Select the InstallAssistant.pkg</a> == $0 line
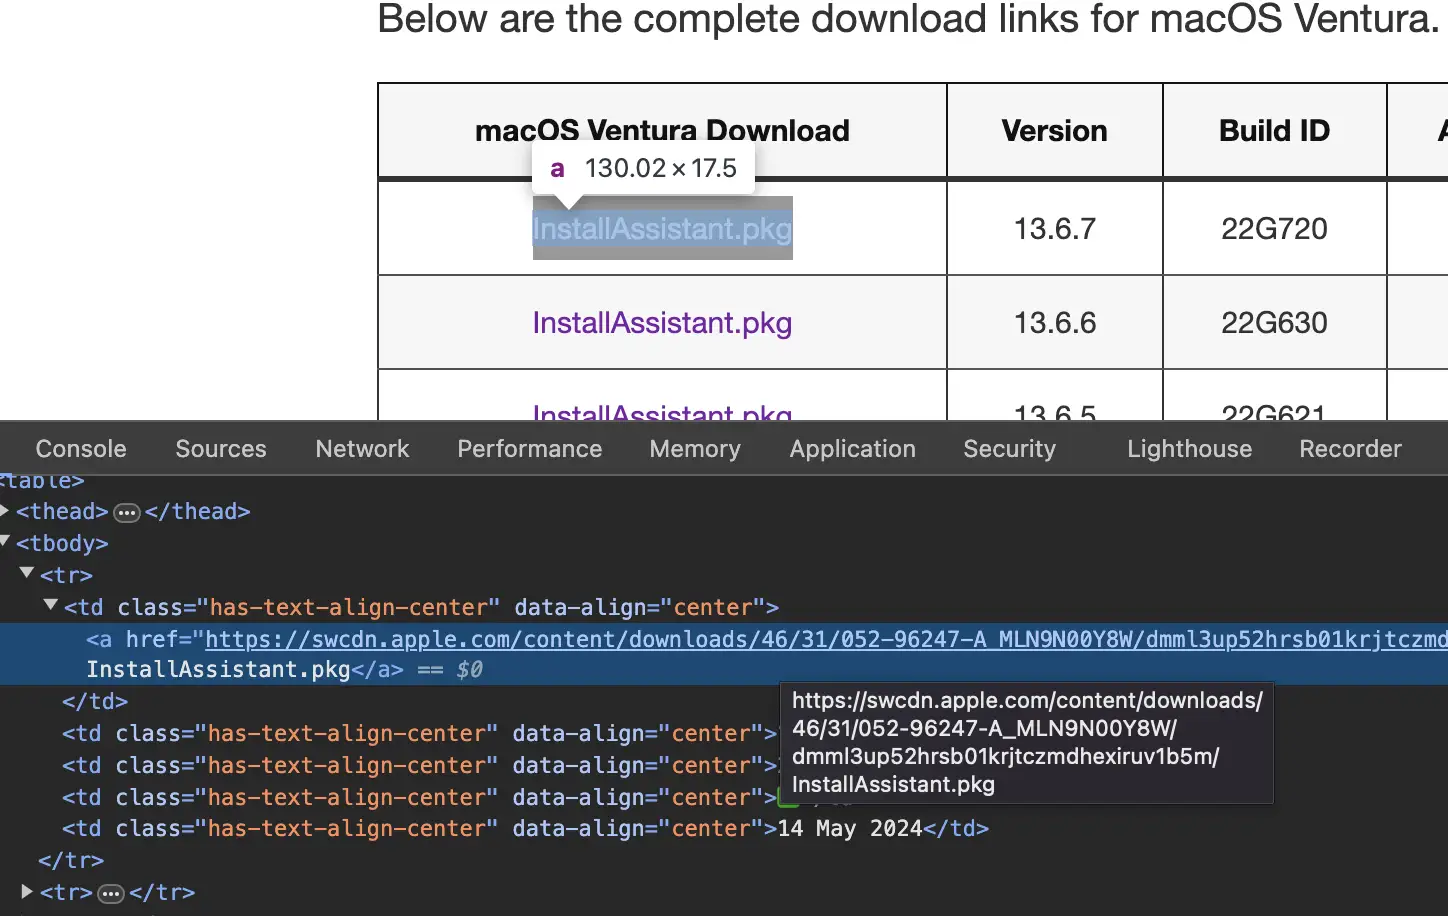The image size is (1448, 916). coord(284,669)
